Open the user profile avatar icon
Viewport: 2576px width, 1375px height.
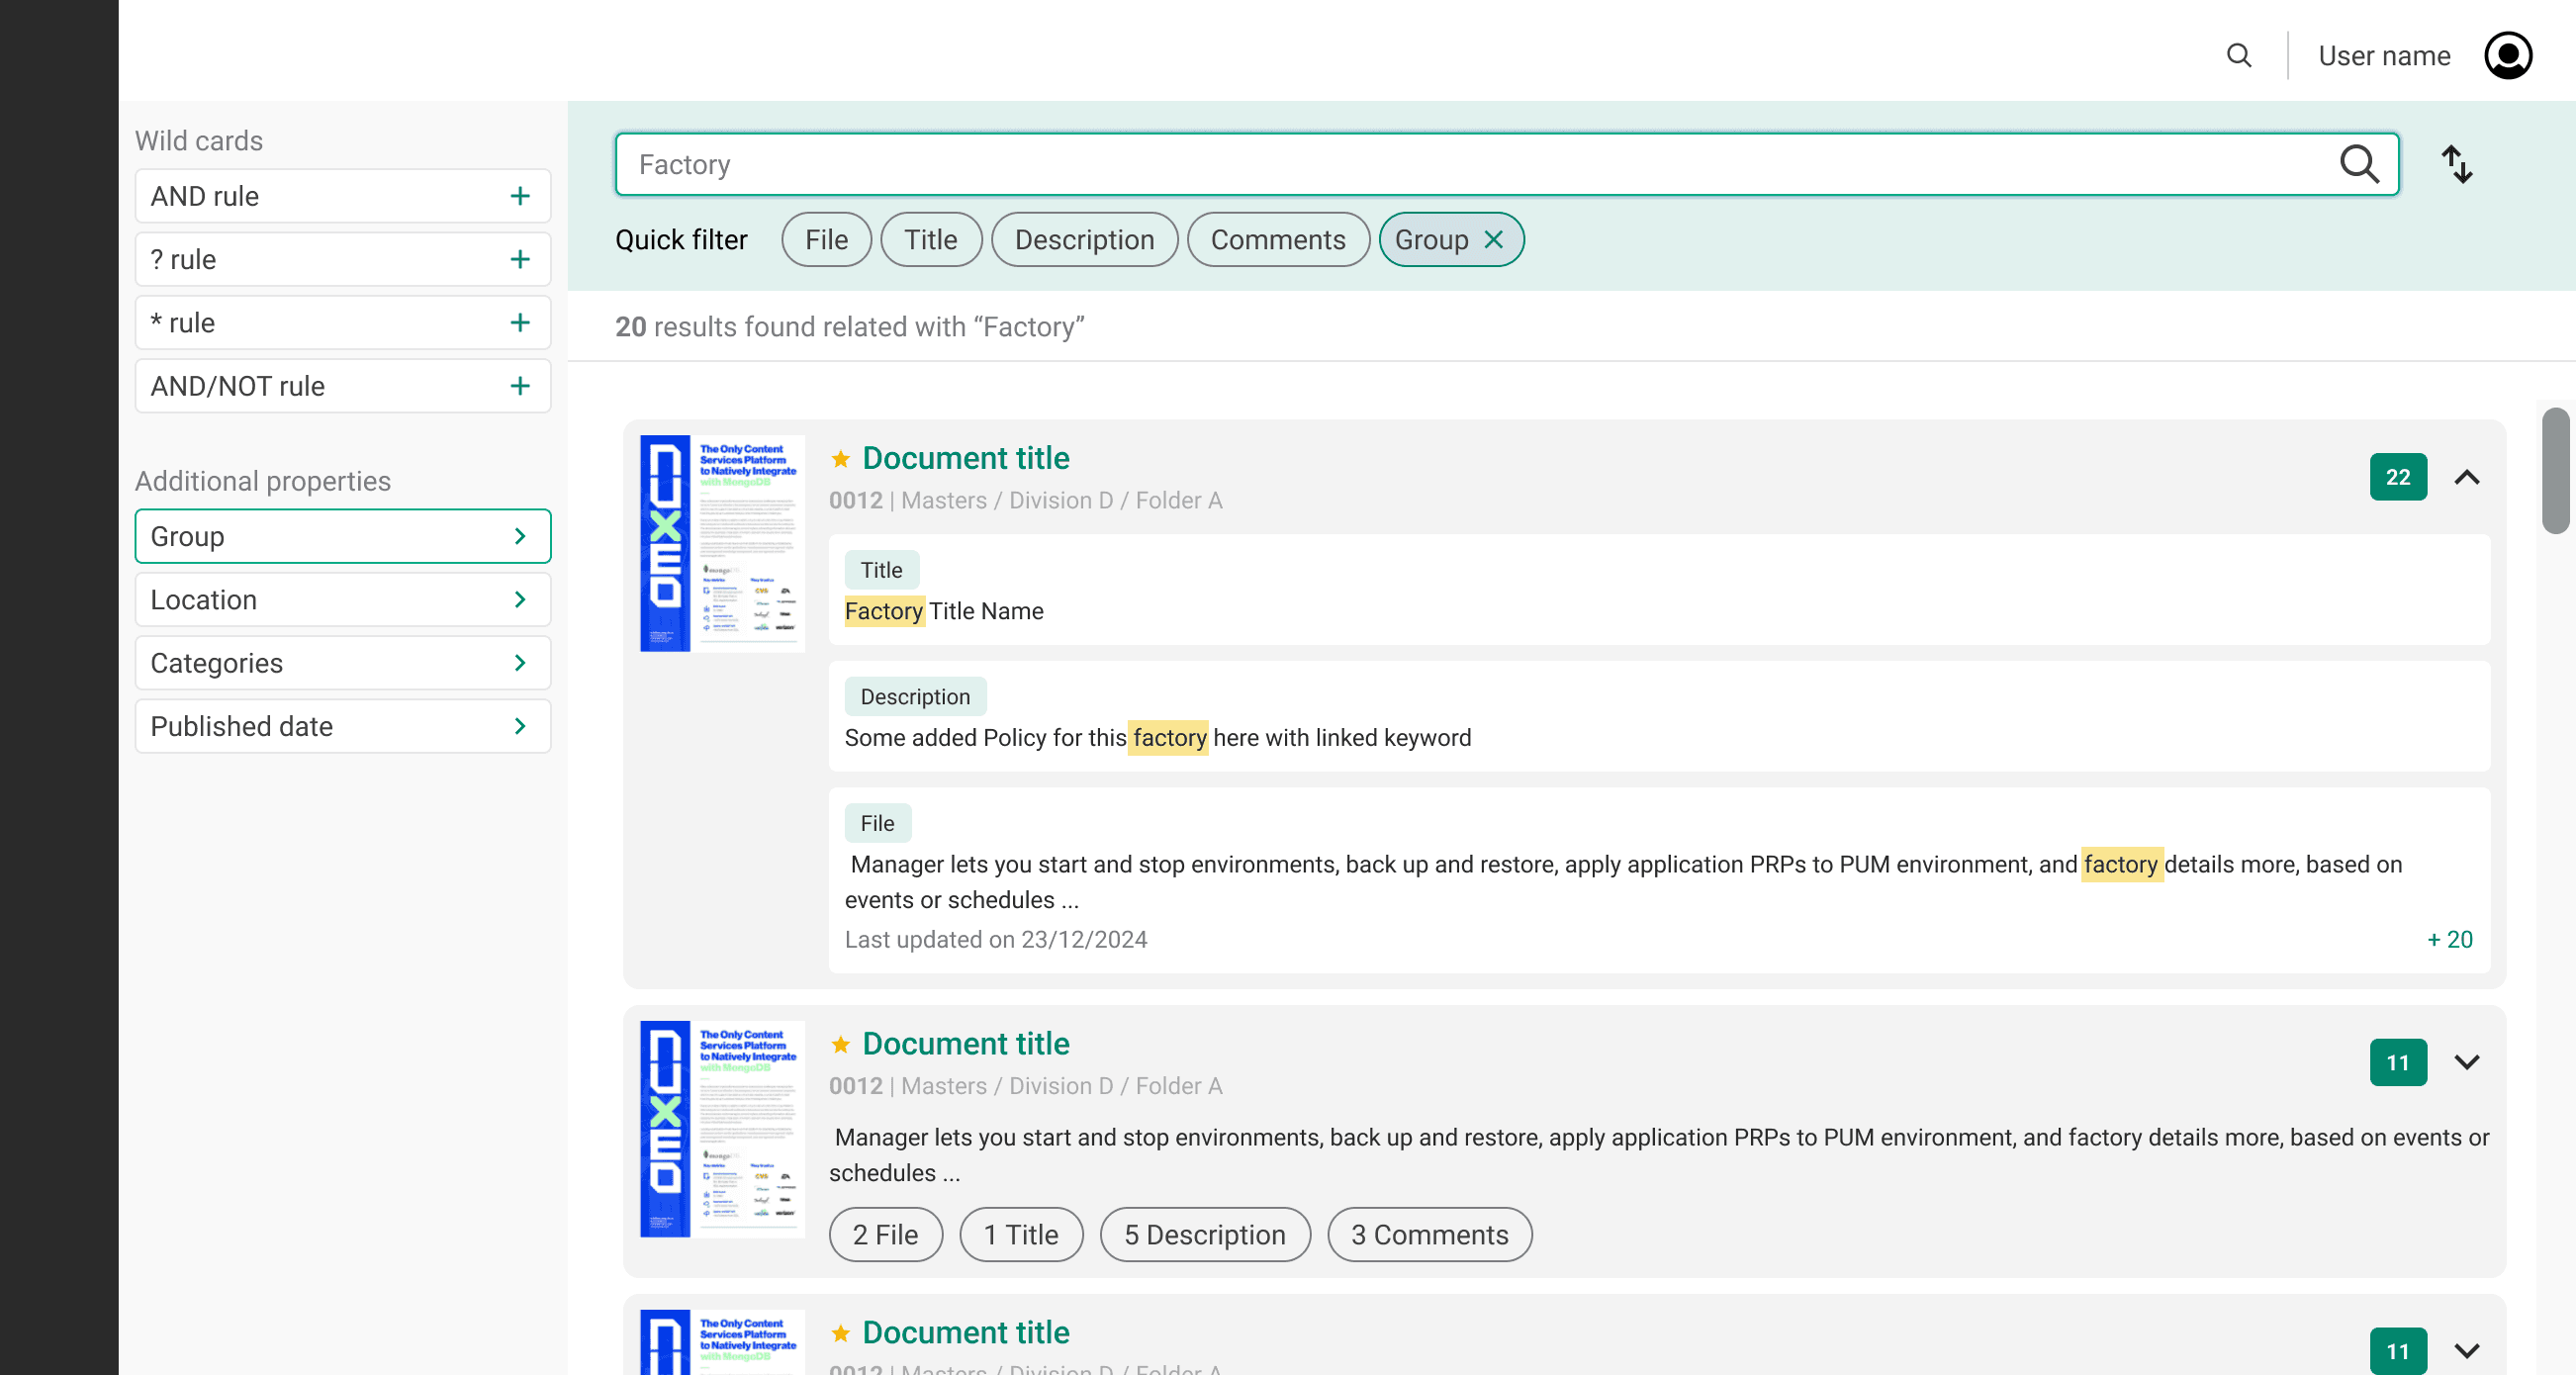2507,55
